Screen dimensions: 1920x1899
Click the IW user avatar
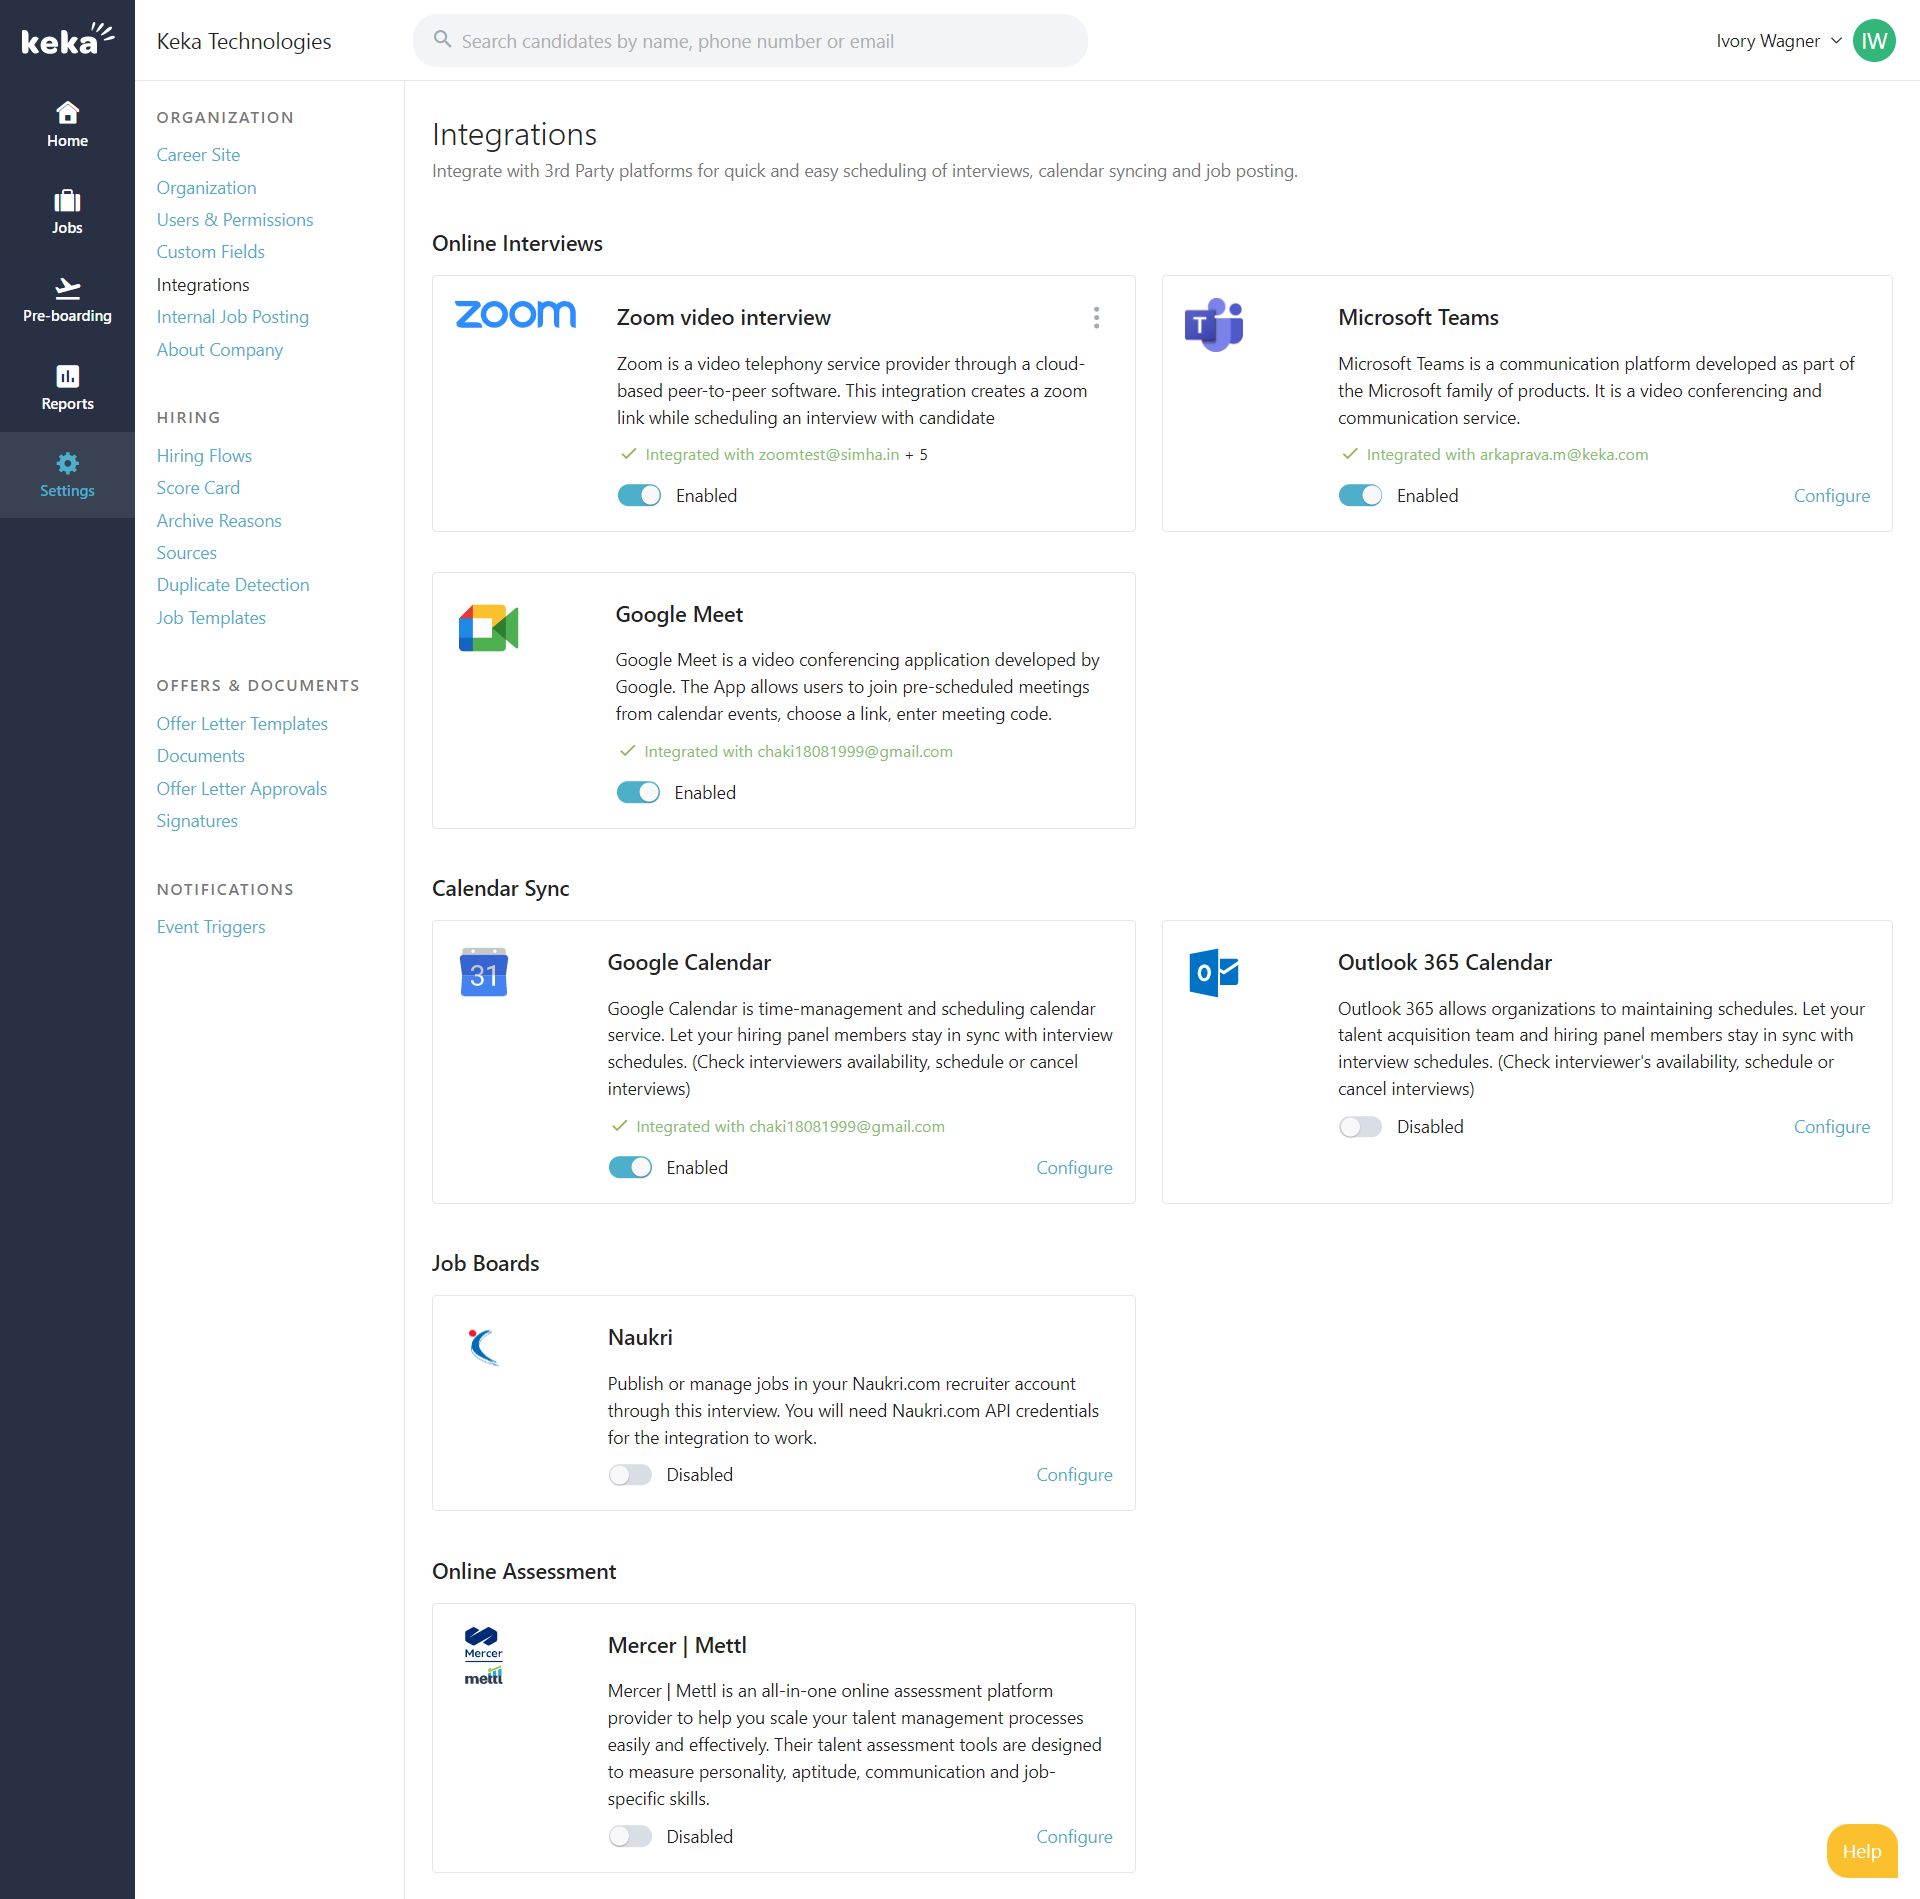point(1874,41)
